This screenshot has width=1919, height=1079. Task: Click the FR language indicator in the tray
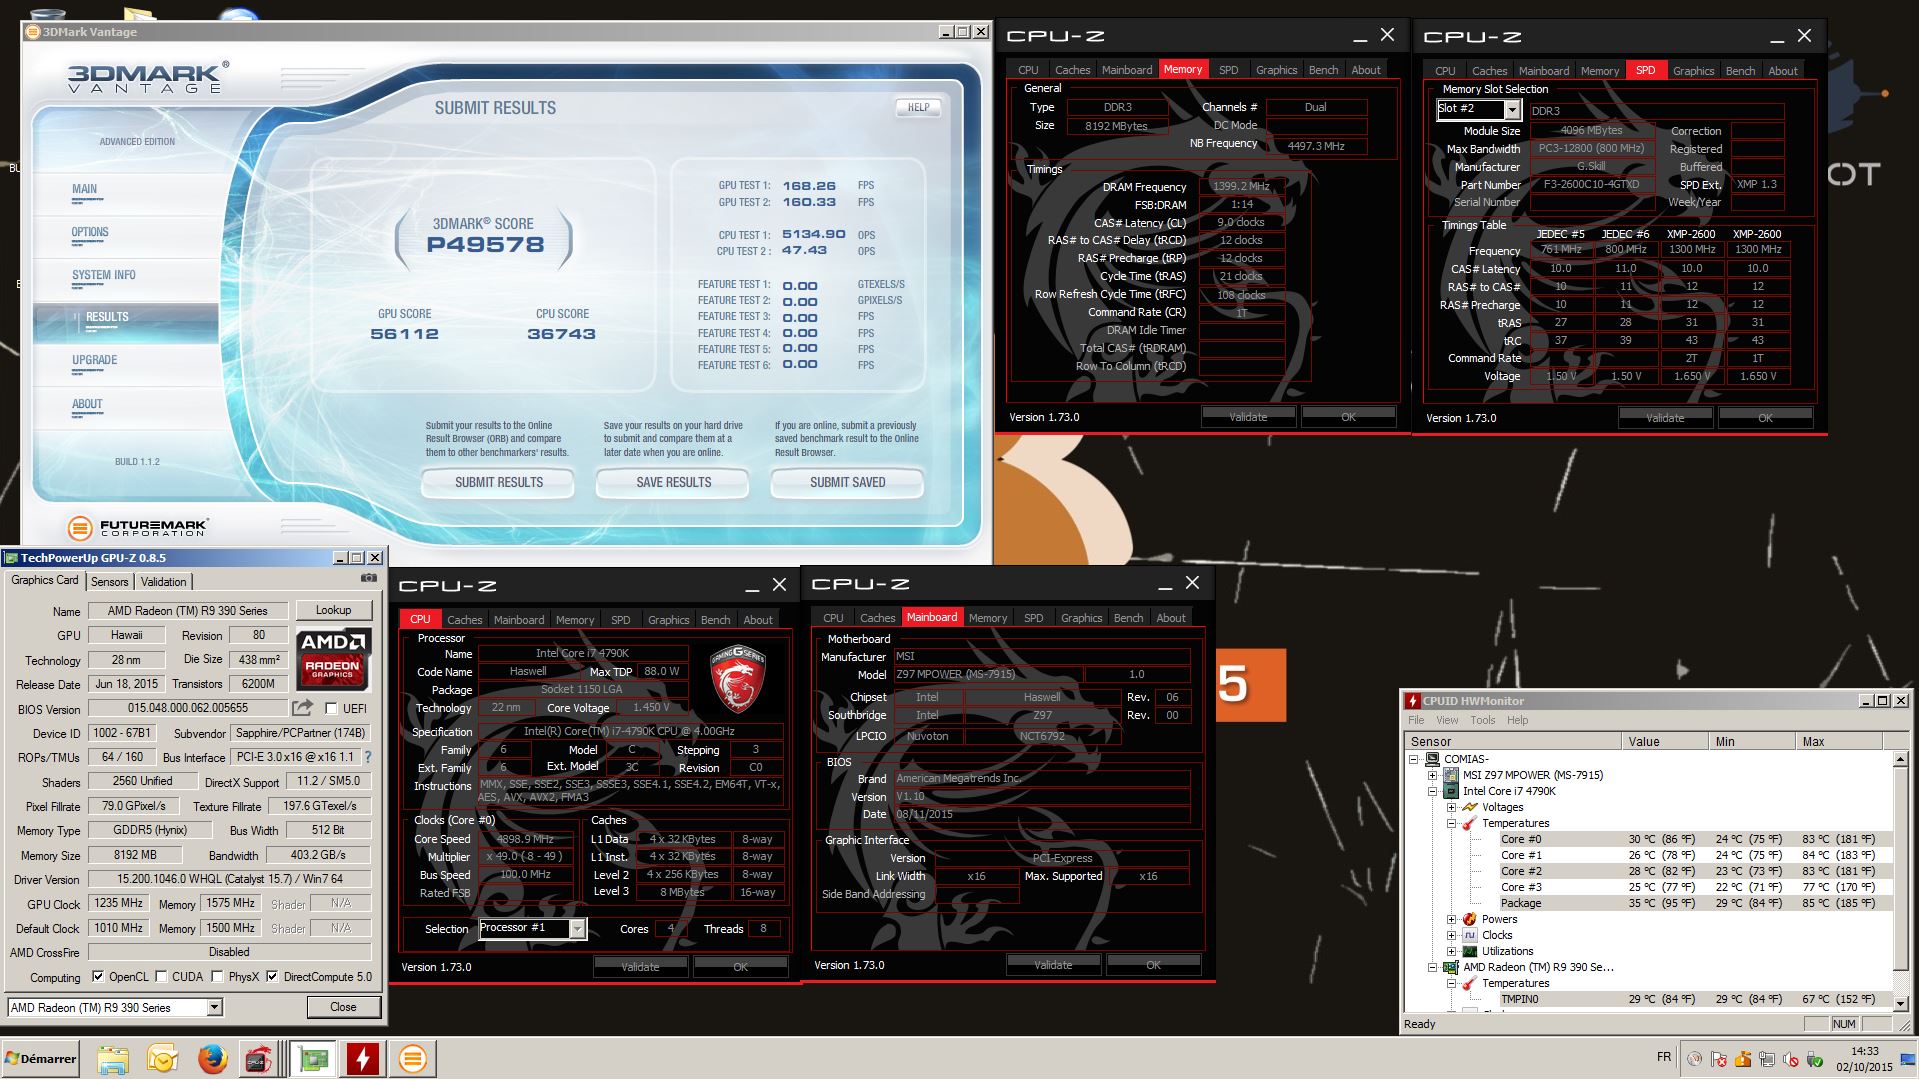pyautogui.click(x=1664, y=1057)
